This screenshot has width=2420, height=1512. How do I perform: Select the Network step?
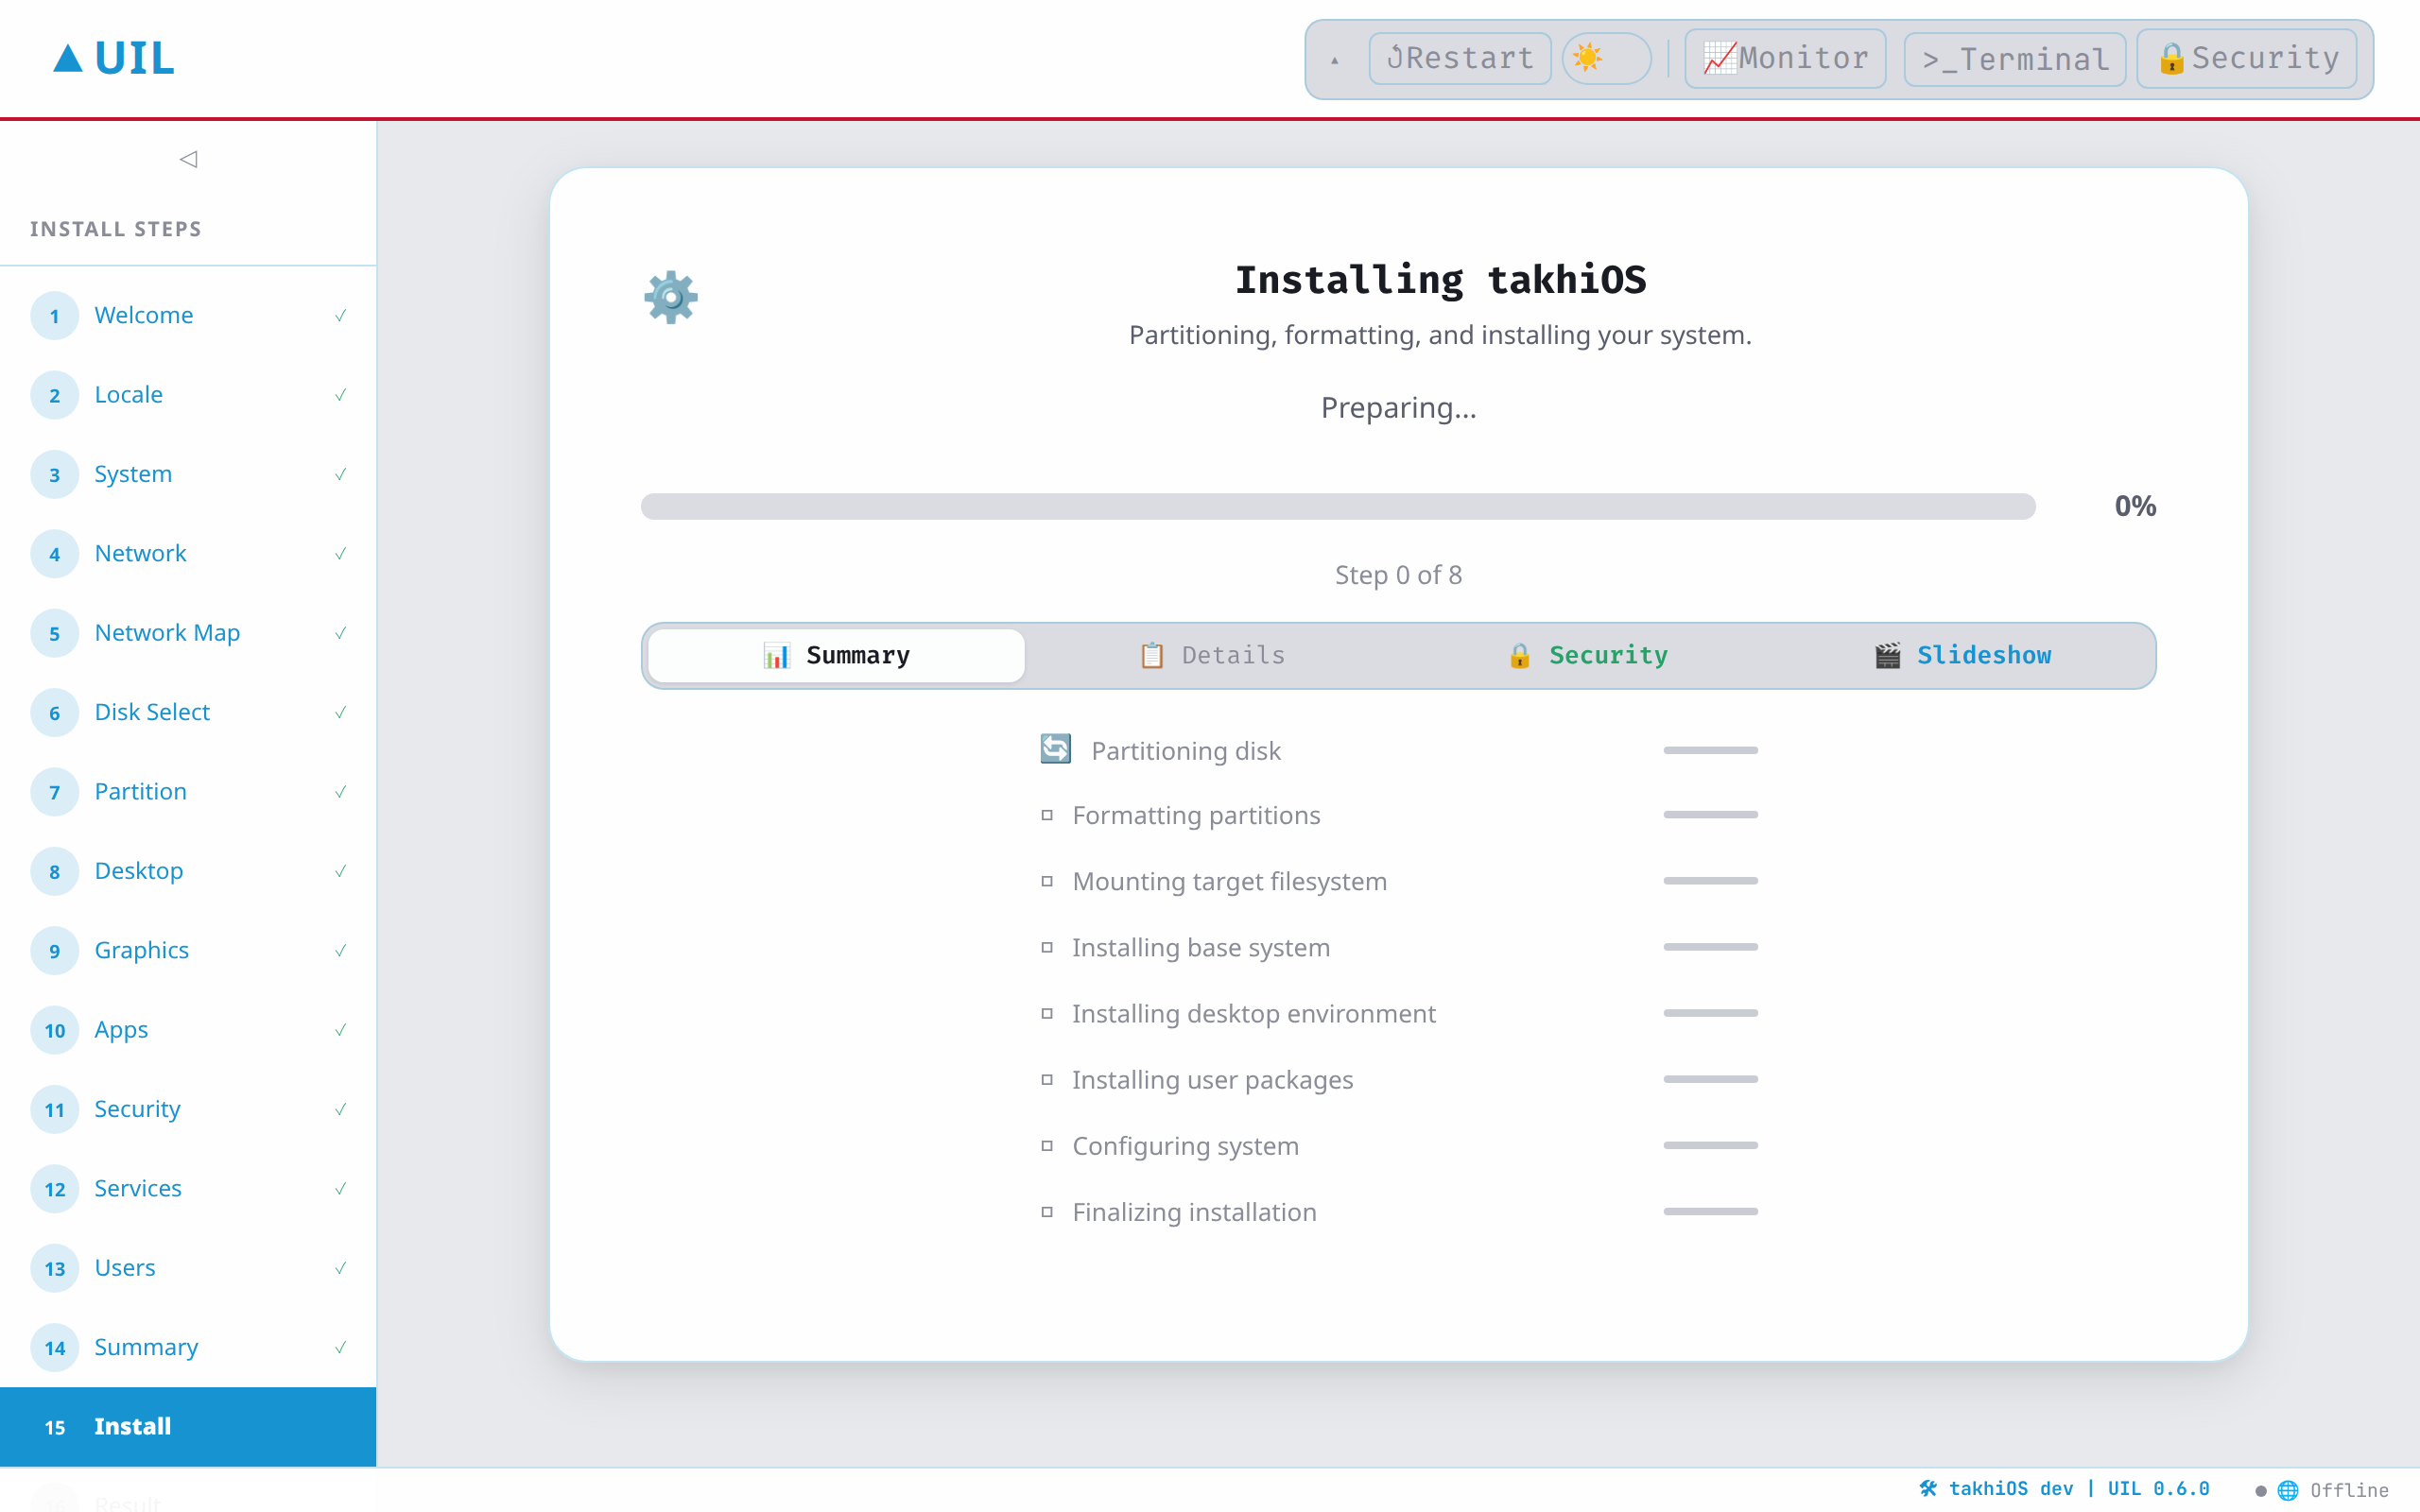tap(188, 554)
